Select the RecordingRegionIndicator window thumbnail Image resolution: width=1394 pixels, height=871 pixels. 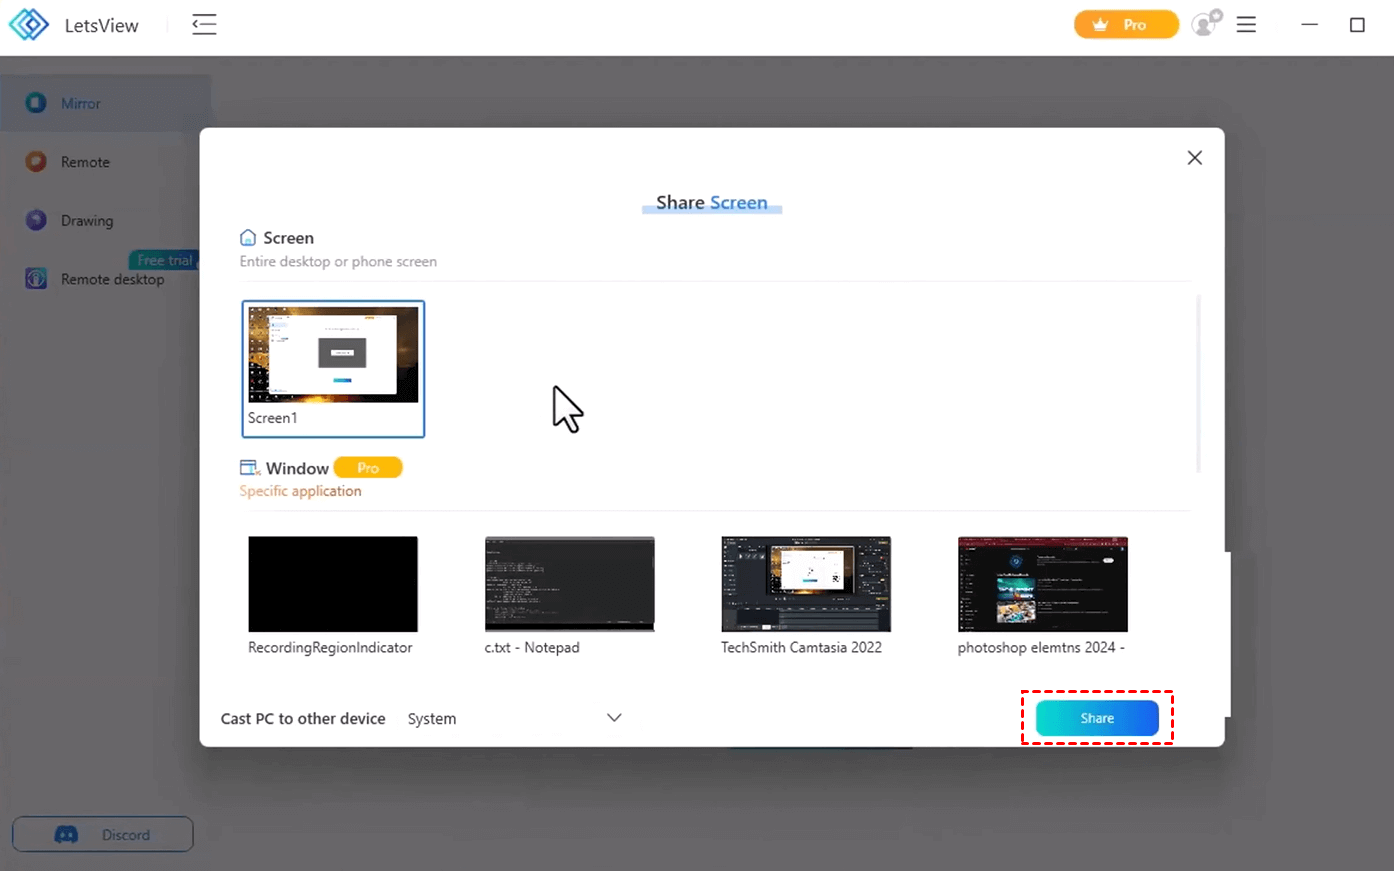pos(333,584)
